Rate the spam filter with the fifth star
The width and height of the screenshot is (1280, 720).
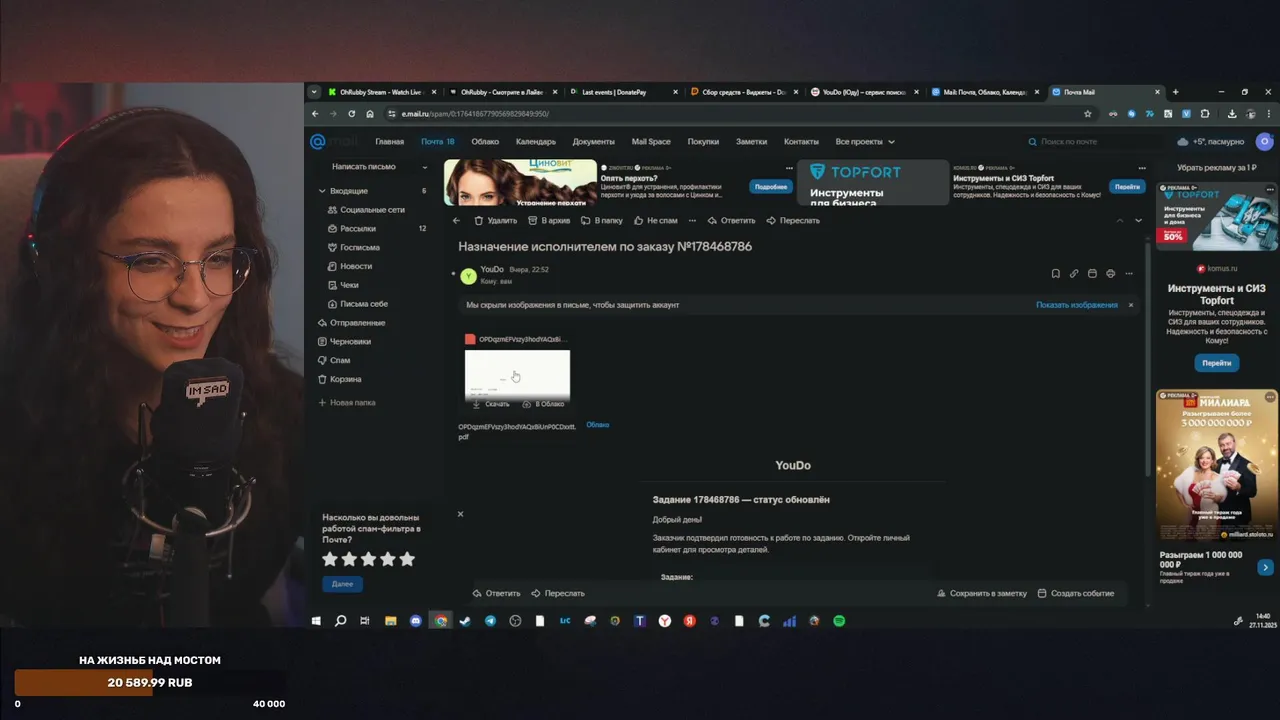pos(407,559)
